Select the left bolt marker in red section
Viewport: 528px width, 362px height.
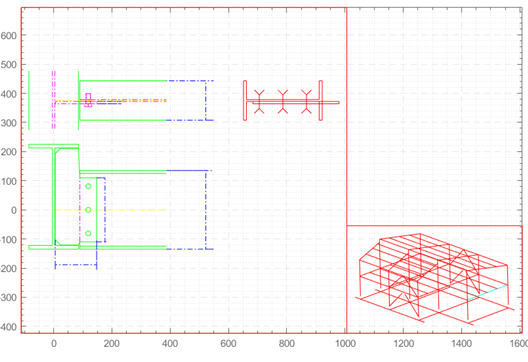tap(259, 101)
